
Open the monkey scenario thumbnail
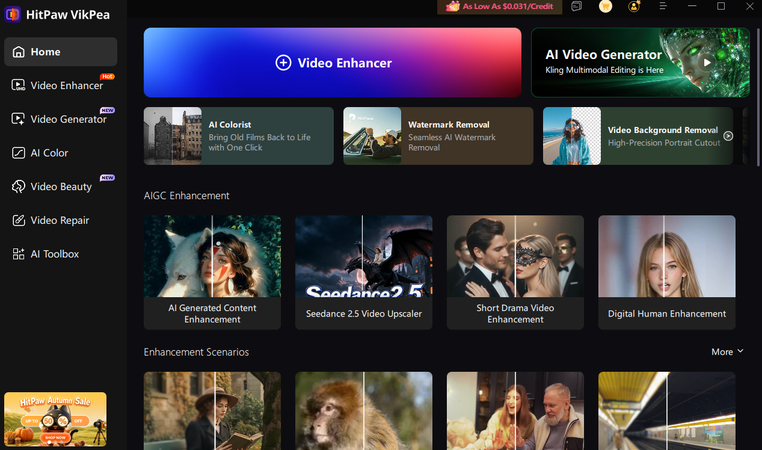(364, 411)
